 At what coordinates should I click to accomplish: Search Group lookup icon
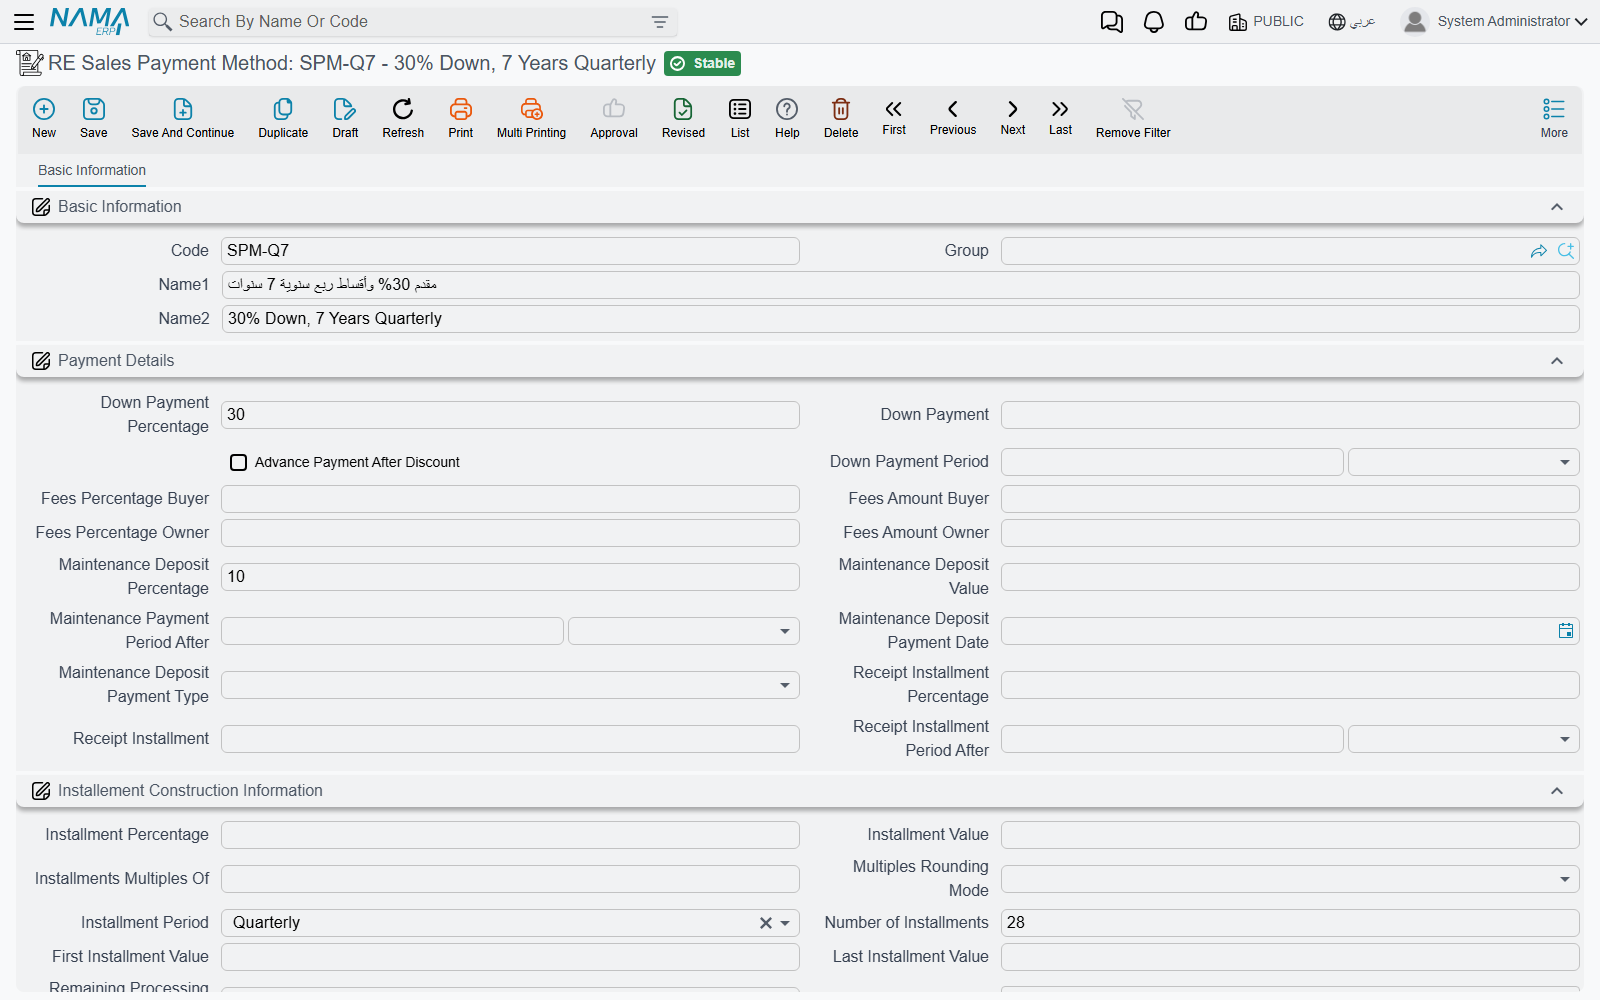pos(1566,251)
